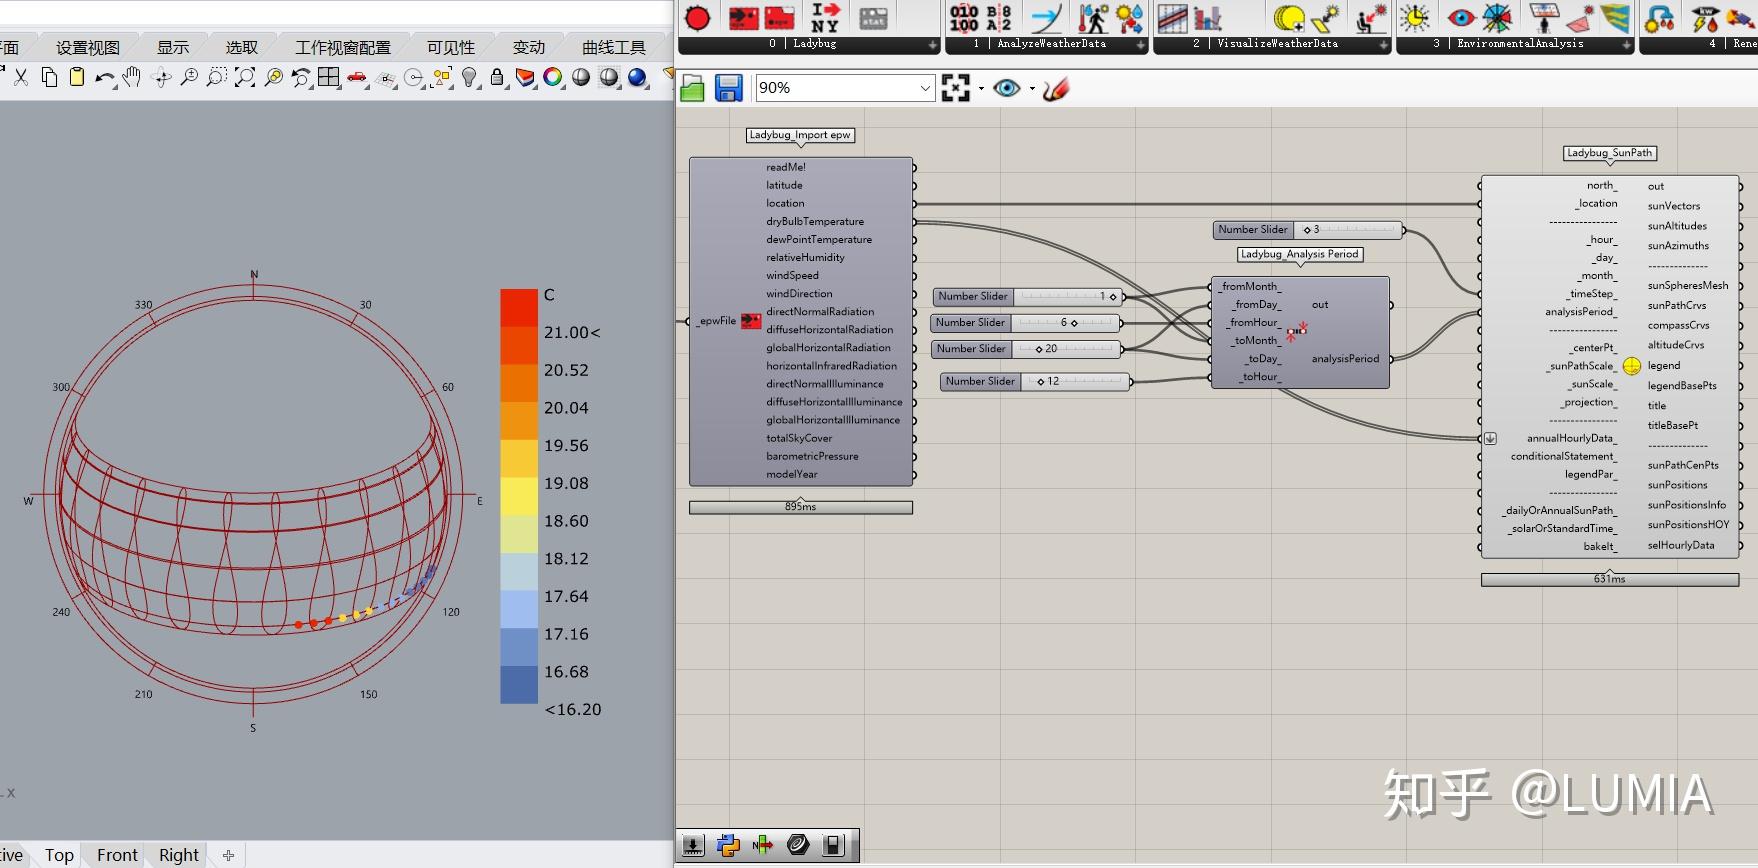Switch to the Front viewport tab

click(x=117, y=855)
